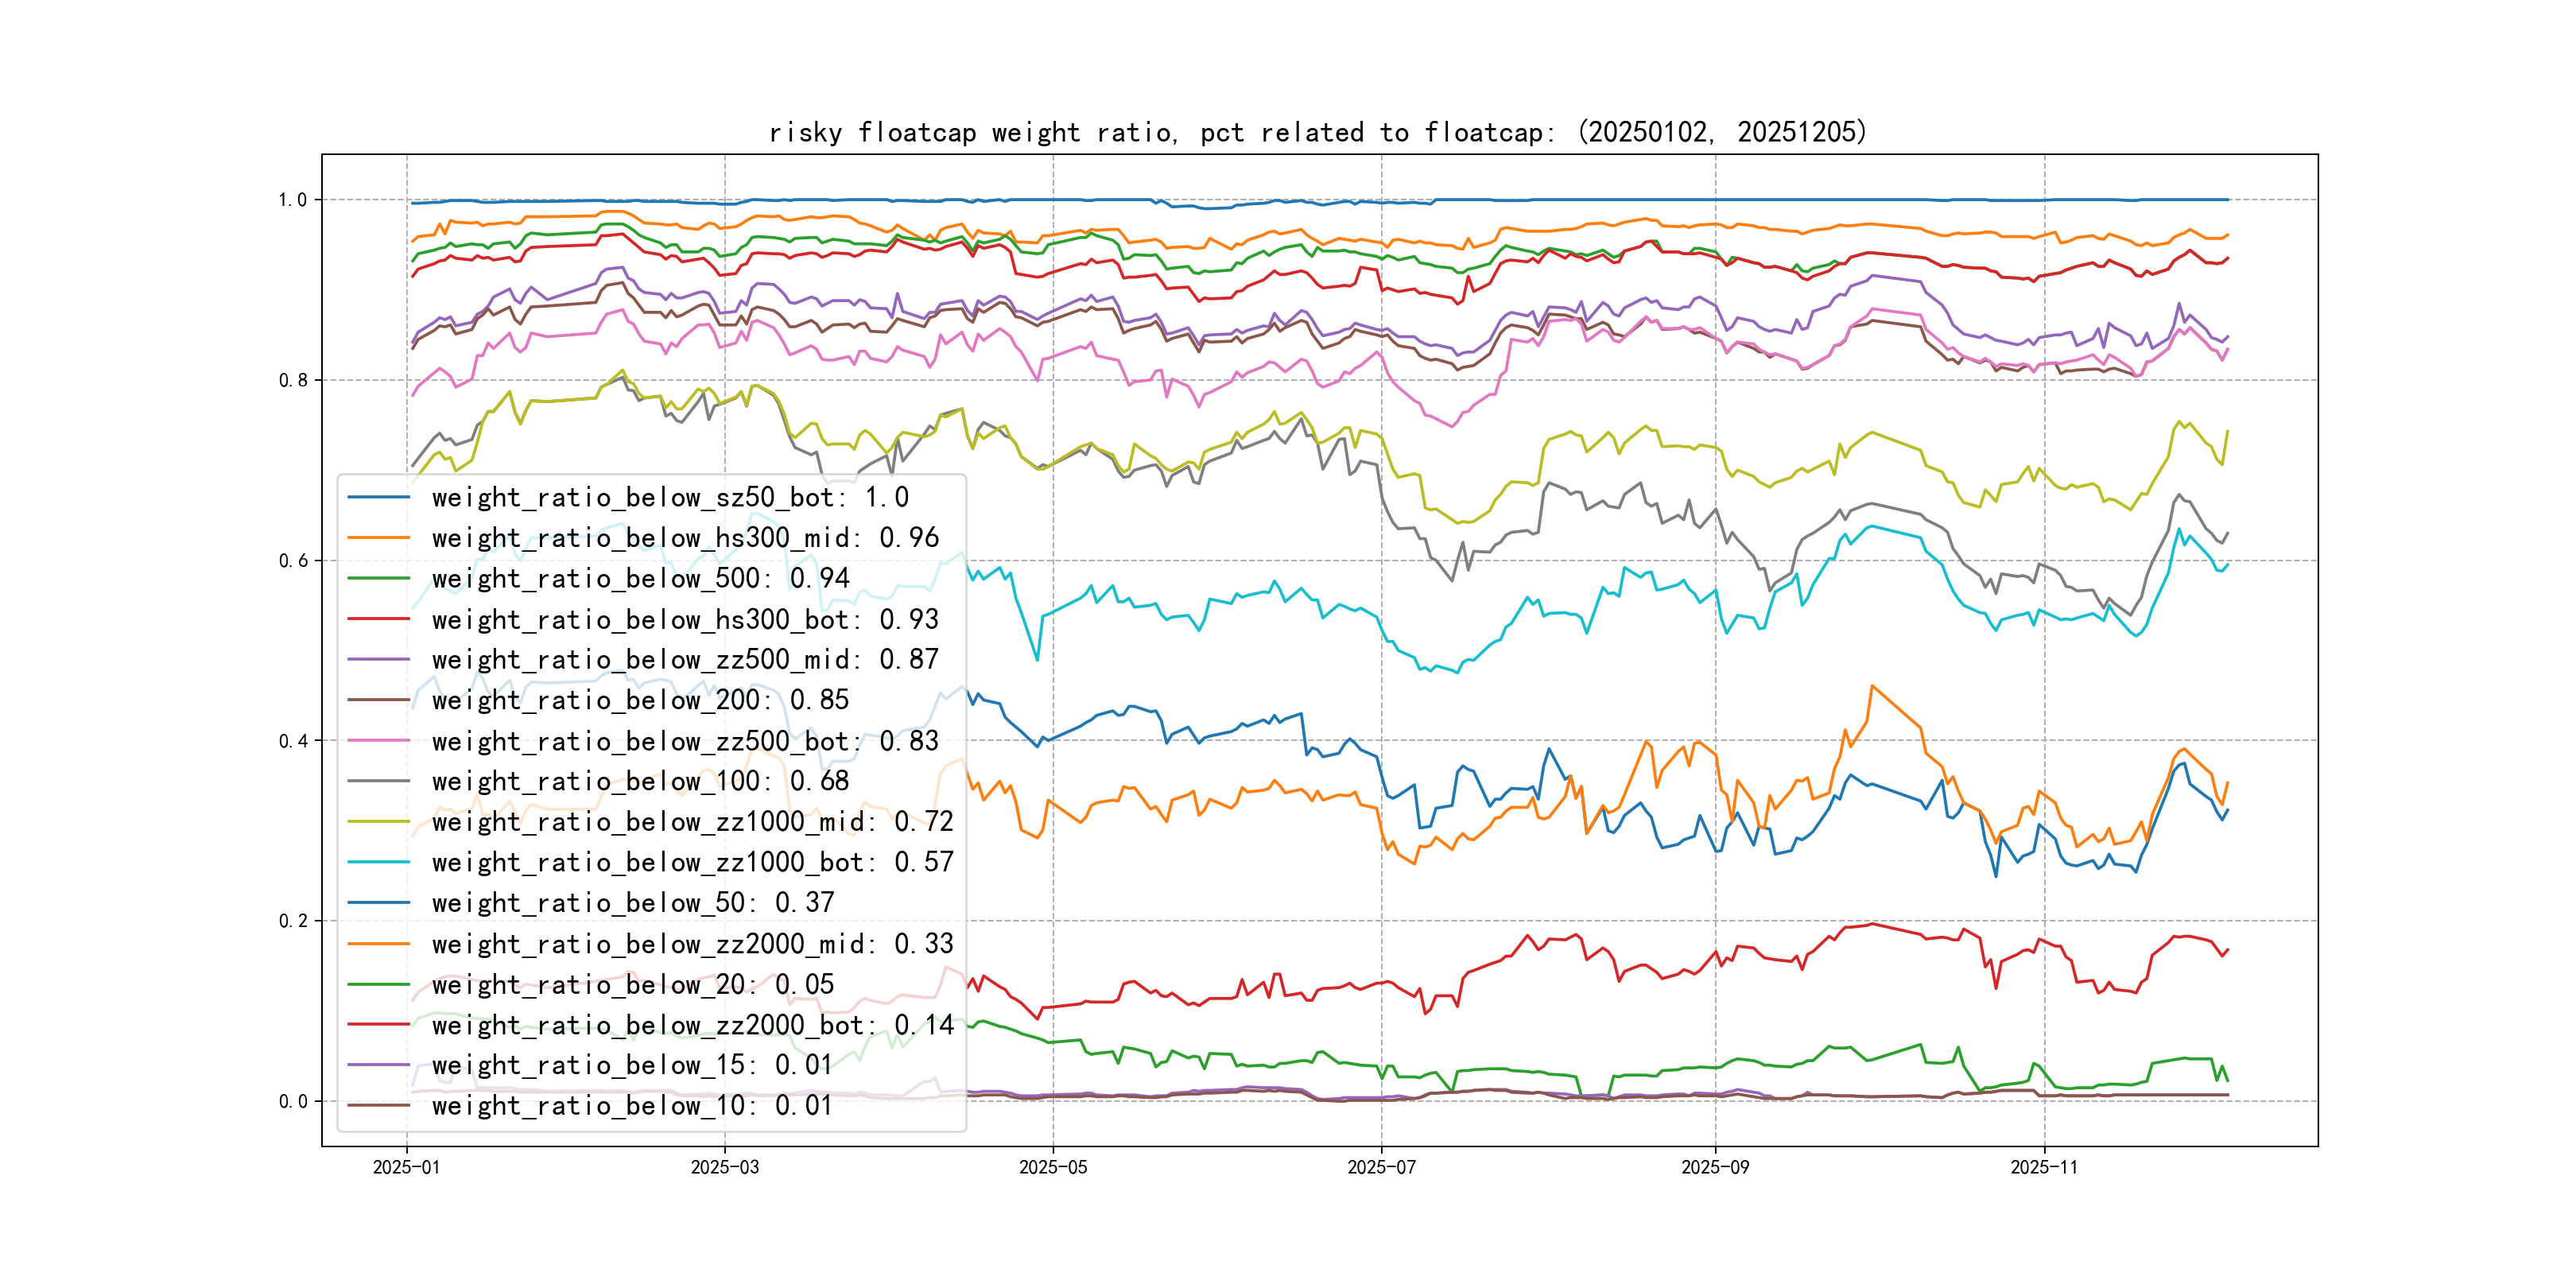2576x1288 pixels.
Task: Click legend label weight_ratio_below_zz500_mid
Action: pyautogui.click(x=684, y=660)
